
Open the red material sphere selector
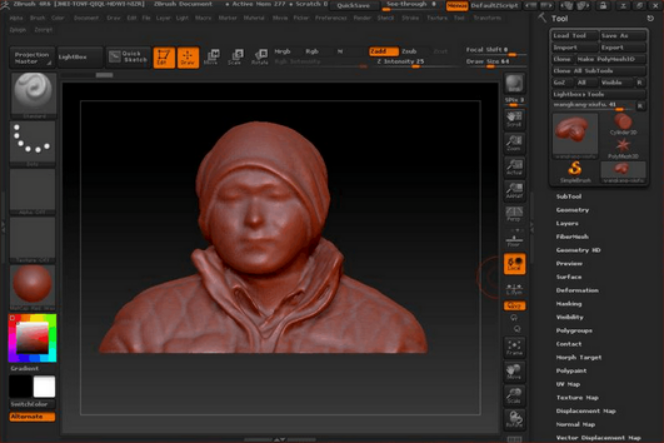[32, 285]
